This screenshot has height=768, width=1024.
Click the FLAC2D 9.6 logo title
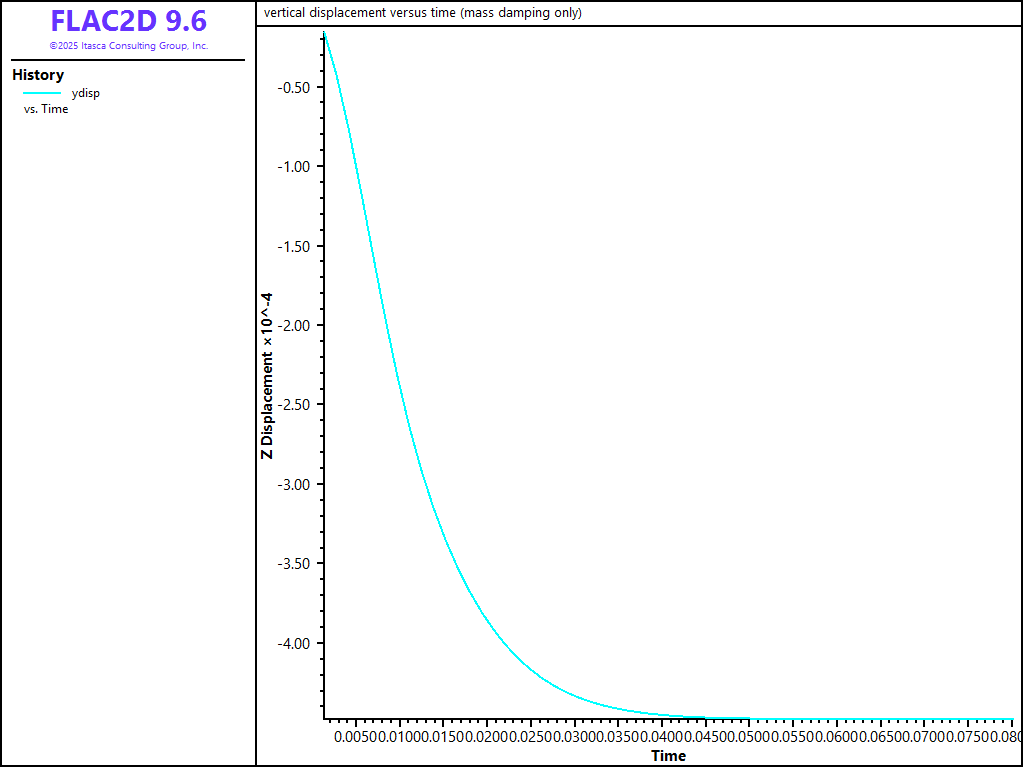pos(128,21)
